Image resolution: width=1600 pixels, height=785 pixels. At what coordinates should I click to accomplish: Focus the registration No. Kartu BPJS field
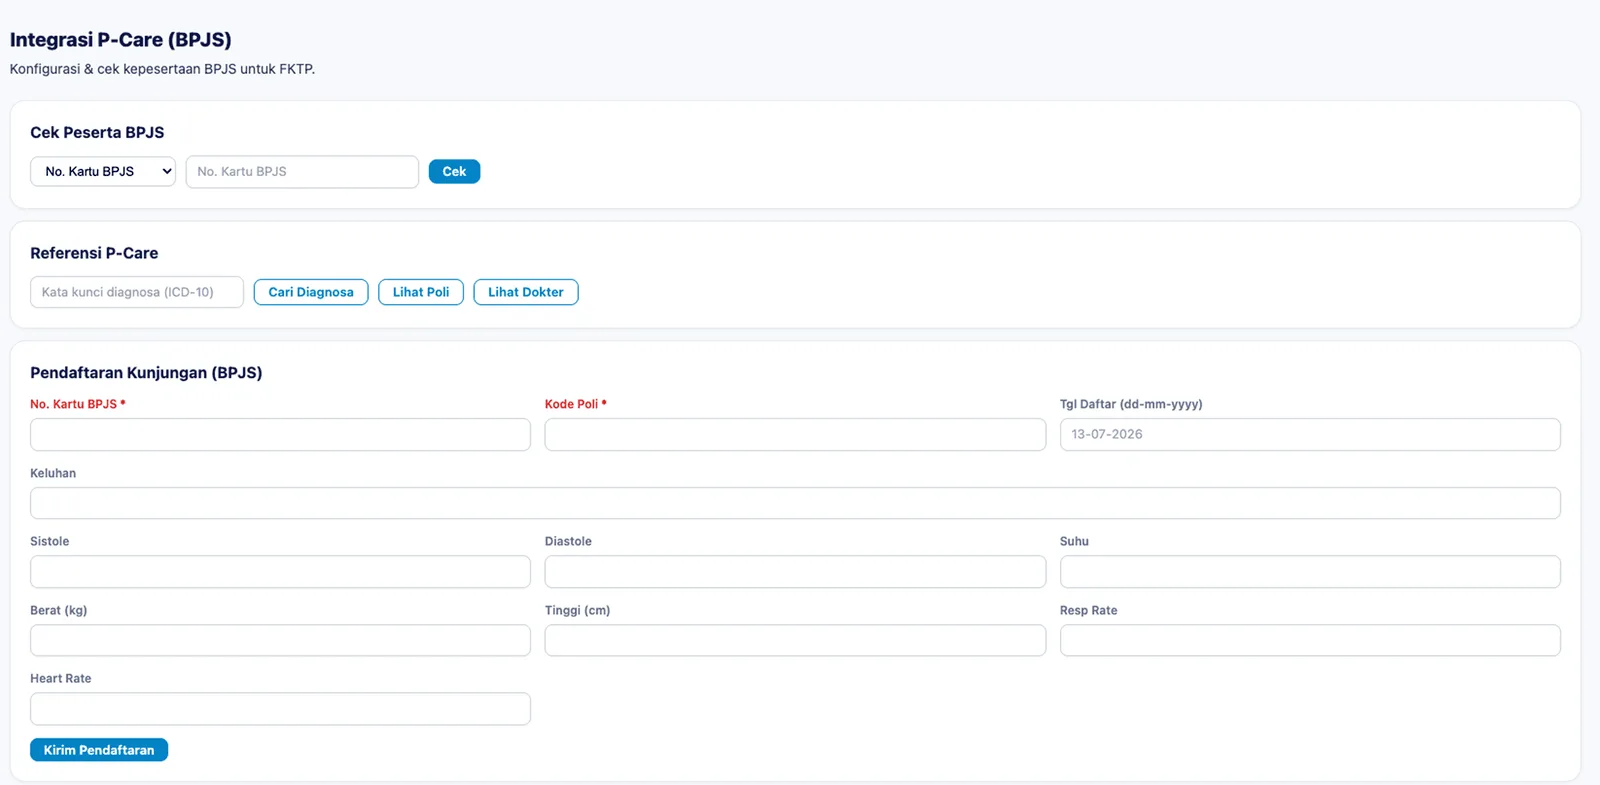[280, 435]
